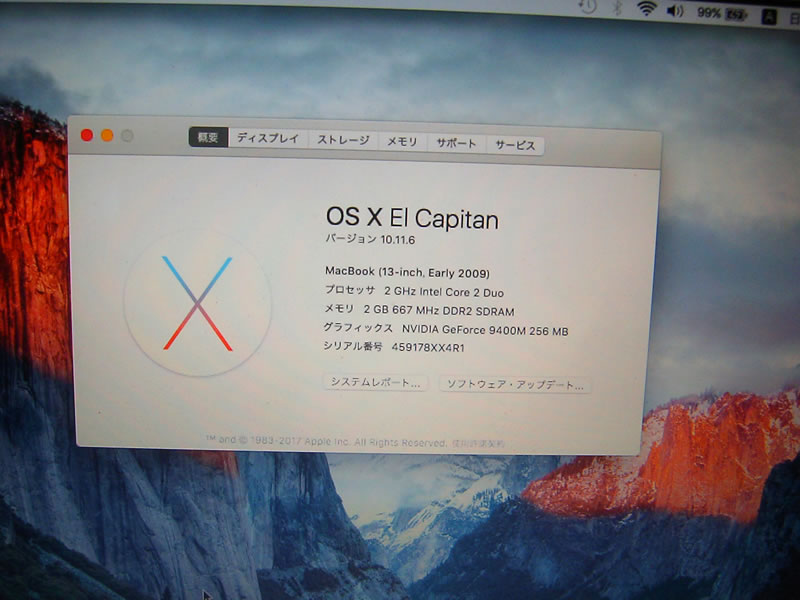Select the MacBook (13-inch, Early 2009) text

pyautogui.click(x=407, y=272)
